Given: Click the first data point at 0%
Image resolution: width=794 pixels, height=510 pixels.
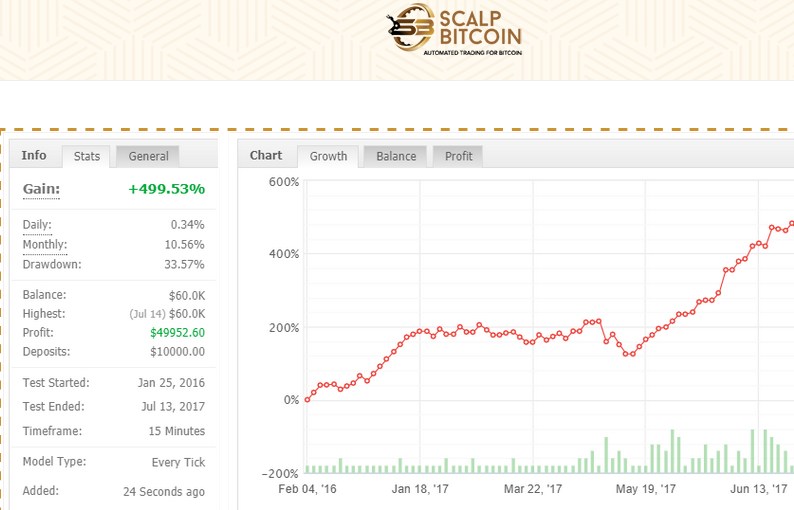Looking at the screenshot, I should point(308,399).
